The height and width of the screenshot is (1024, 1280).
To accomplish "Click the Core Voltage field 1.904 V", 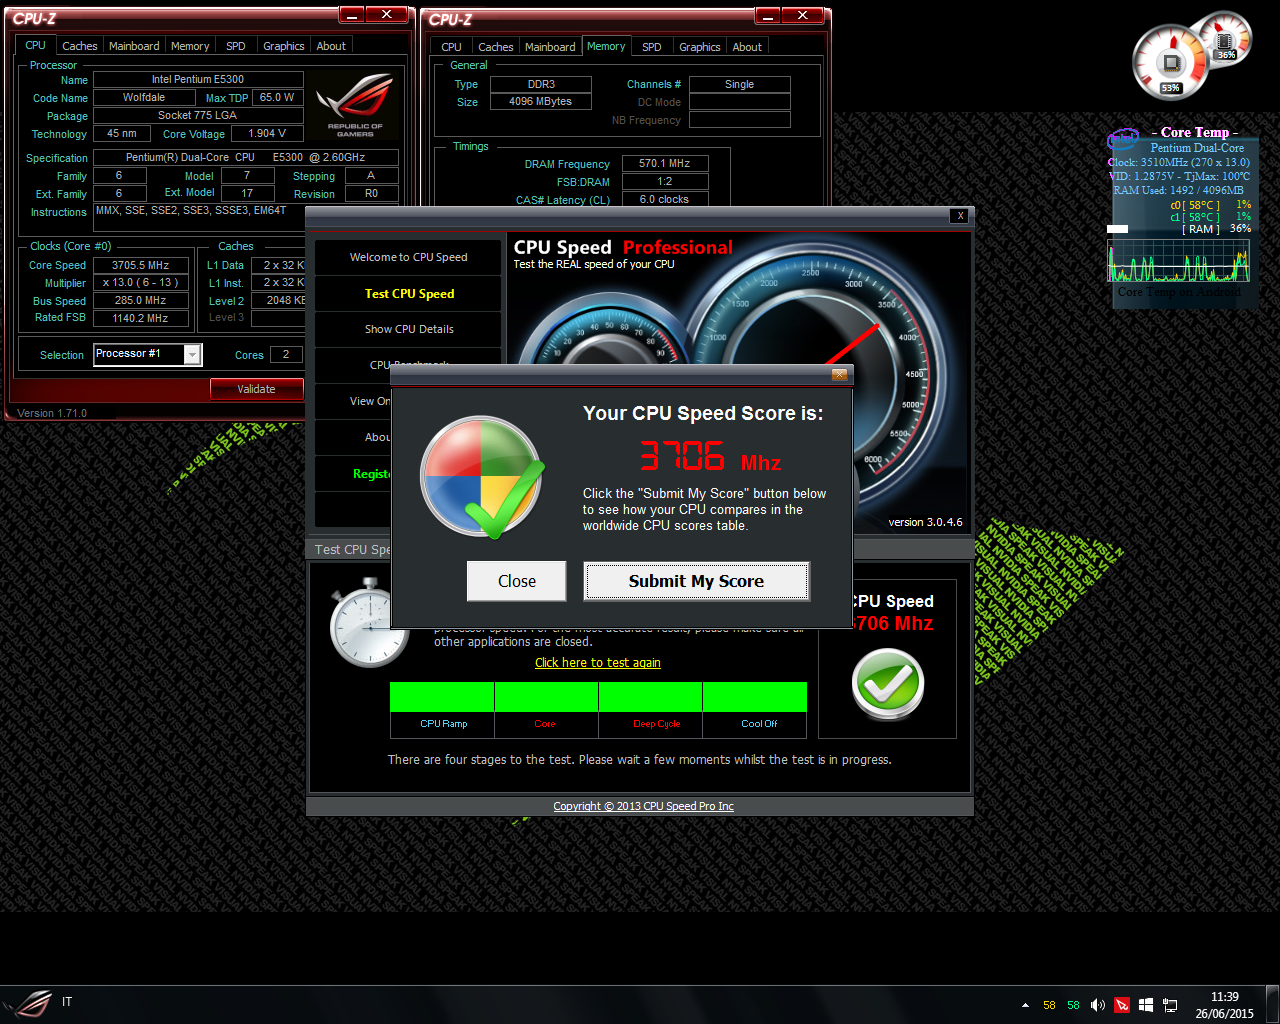I will click(267, 133).
